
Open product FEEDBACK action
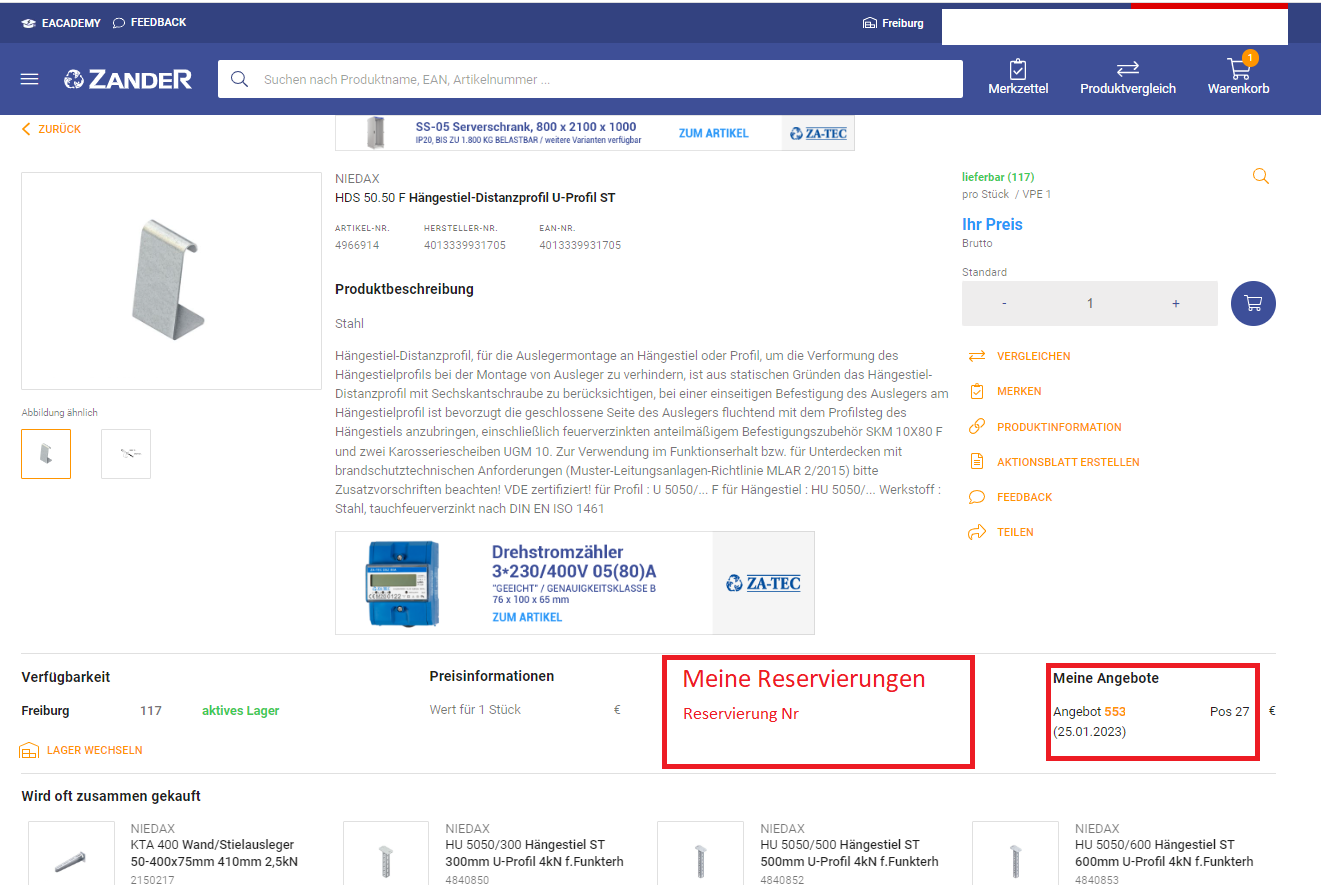pos(1010,497)
